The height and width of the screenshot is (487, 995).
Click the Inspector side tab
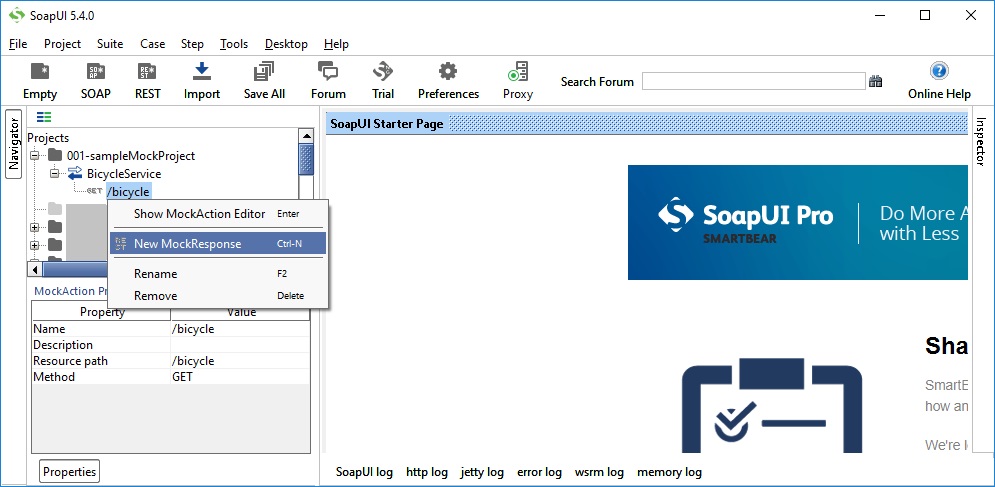click(980, 141)
